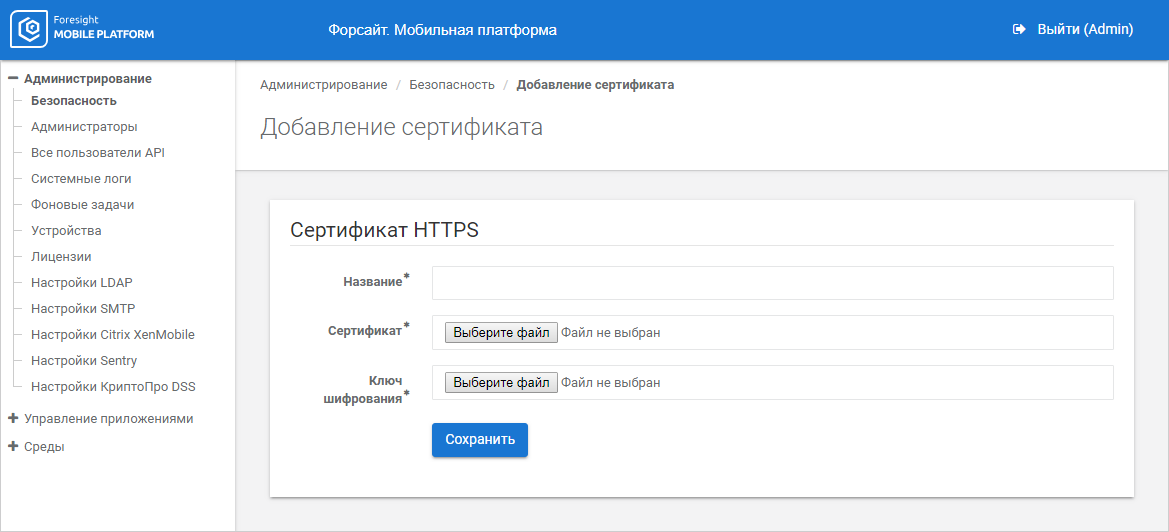Click the Форсайт. Мобильная платформа title
This screenshot has height=532, width=1169.
(442, 30)
